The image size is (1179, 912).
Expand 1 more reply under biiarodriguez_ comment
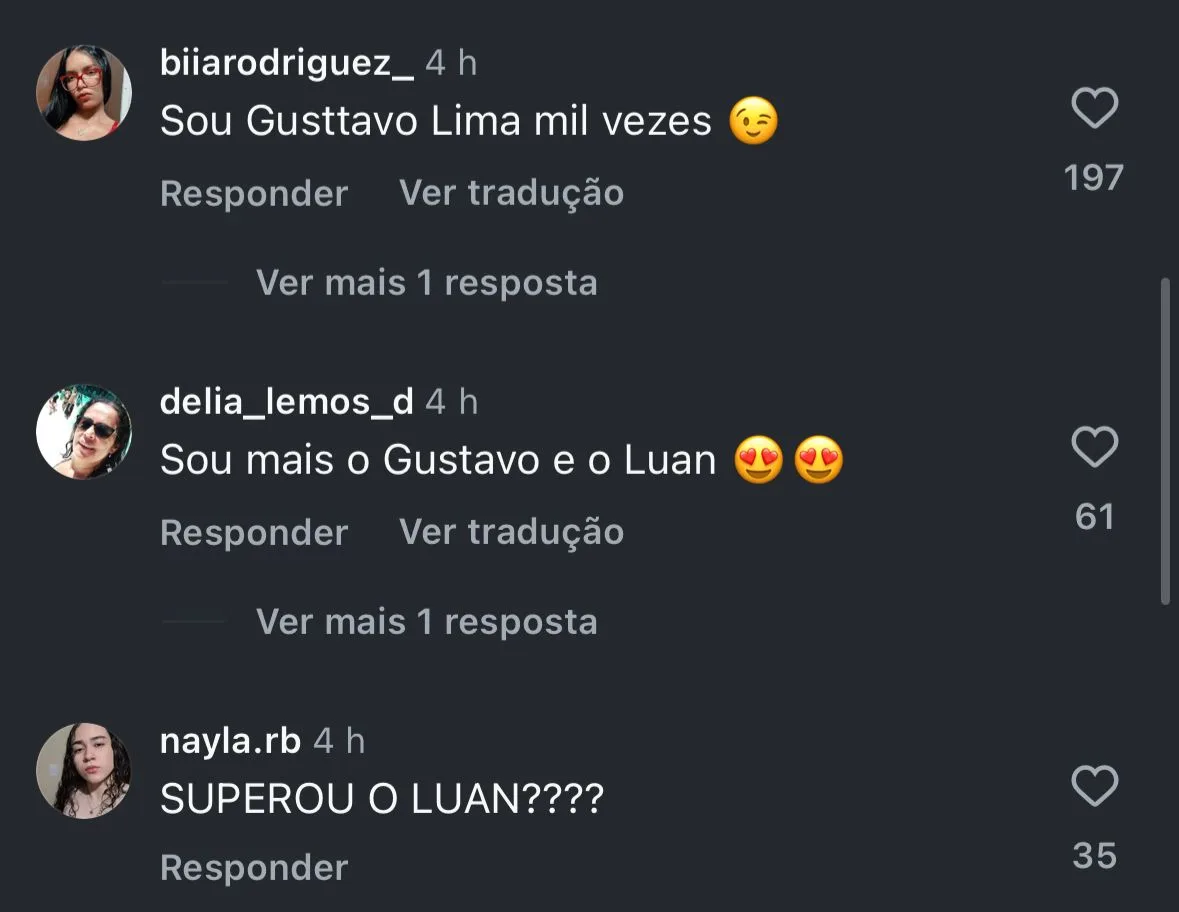[426, 283]
